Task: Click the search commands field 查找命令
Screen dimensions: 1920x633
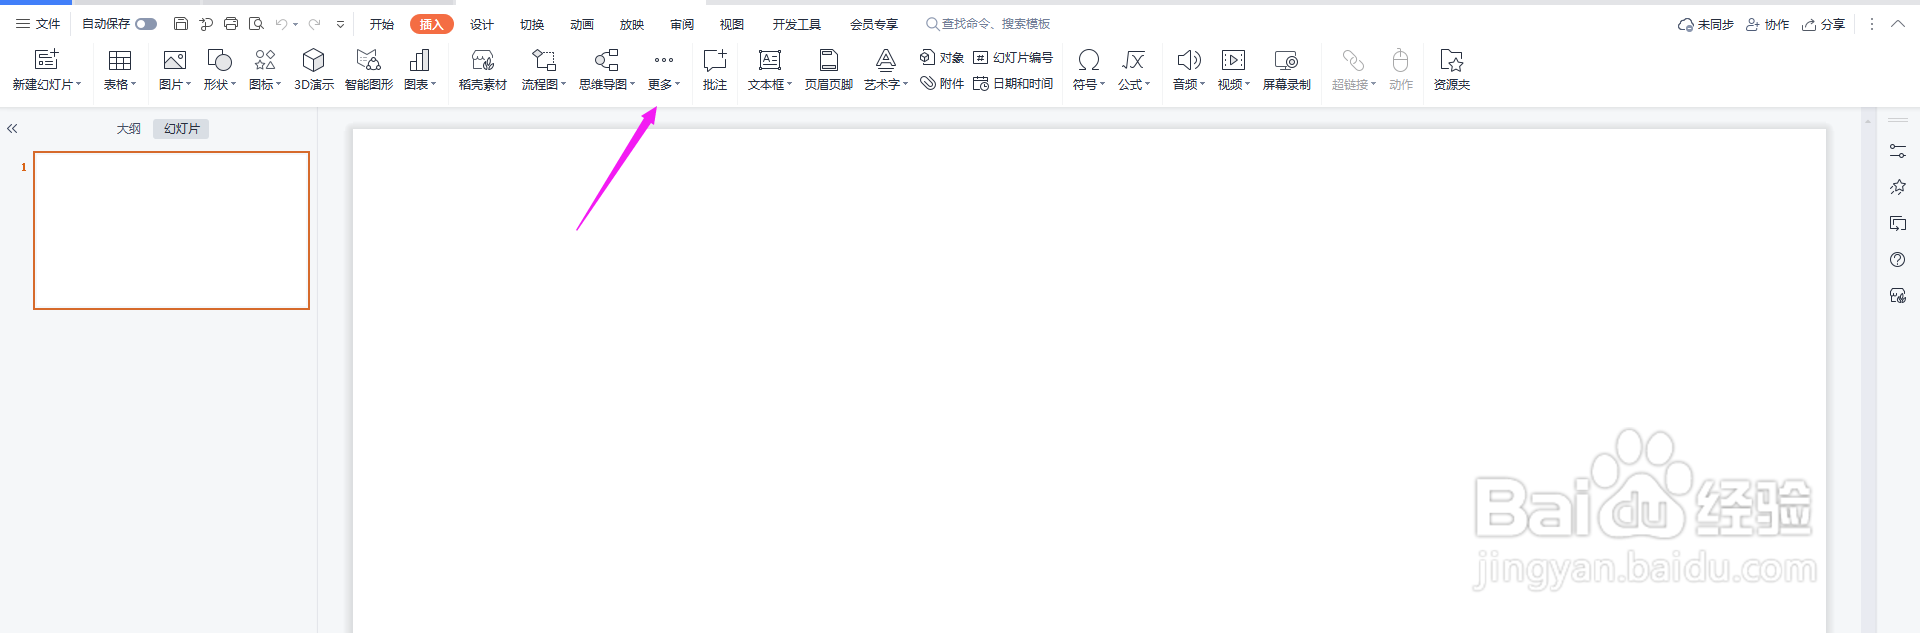Action: pos(988,24)
